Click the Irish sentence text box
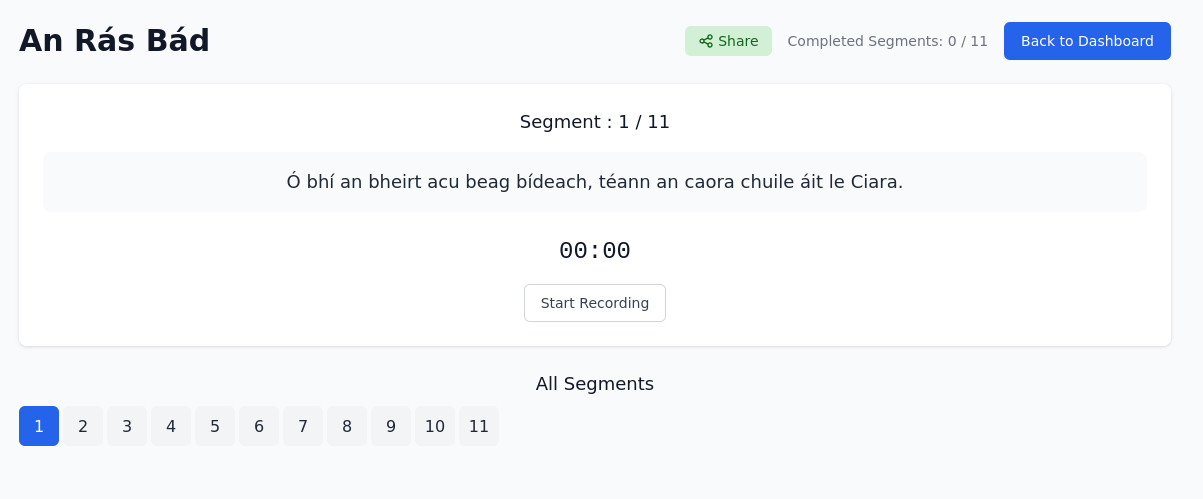 [595, 182]
